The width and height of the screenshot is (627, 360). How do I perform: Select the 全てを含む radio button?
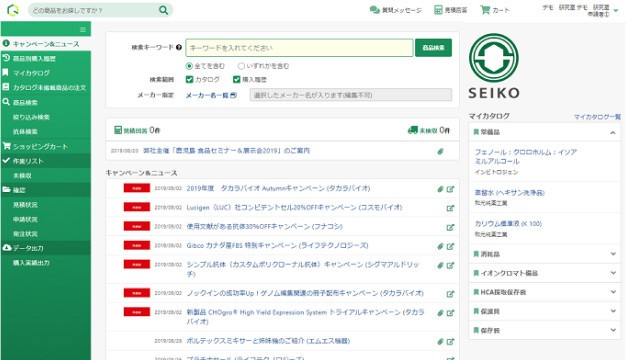(x=189, y=66)
